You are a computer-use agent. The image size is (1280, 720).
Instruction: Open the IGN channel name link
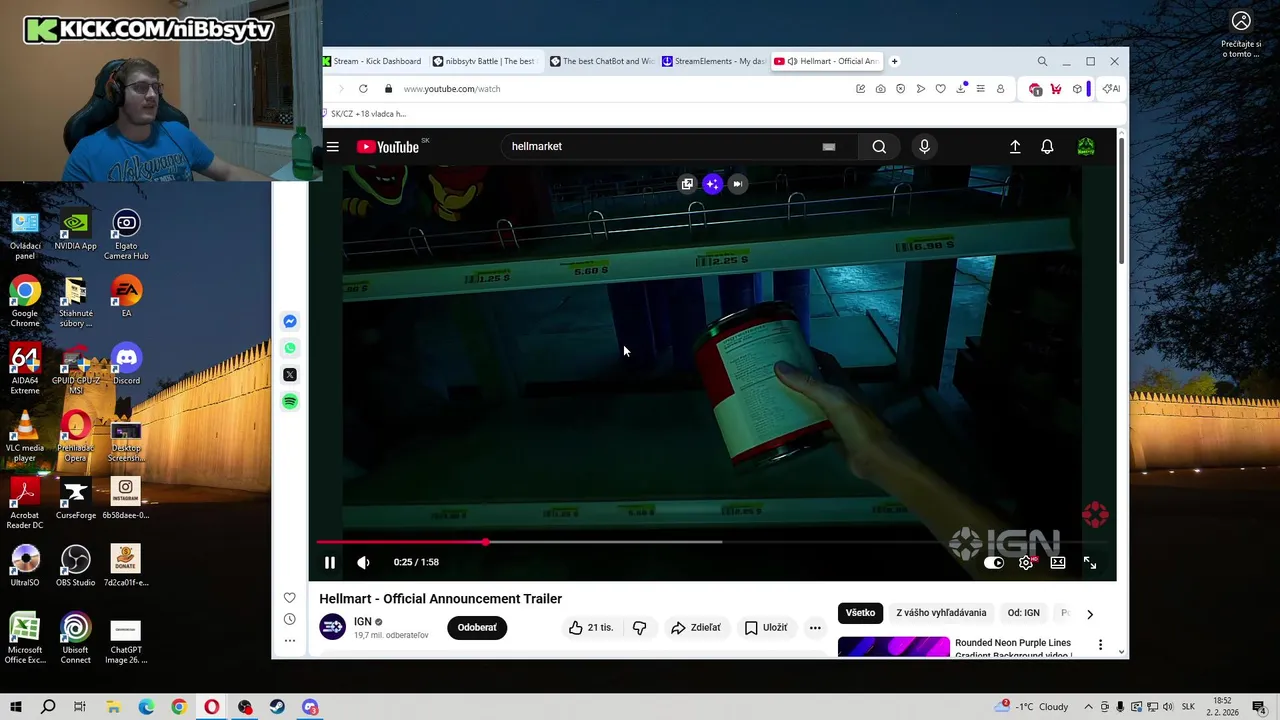(x=362, y=621)
